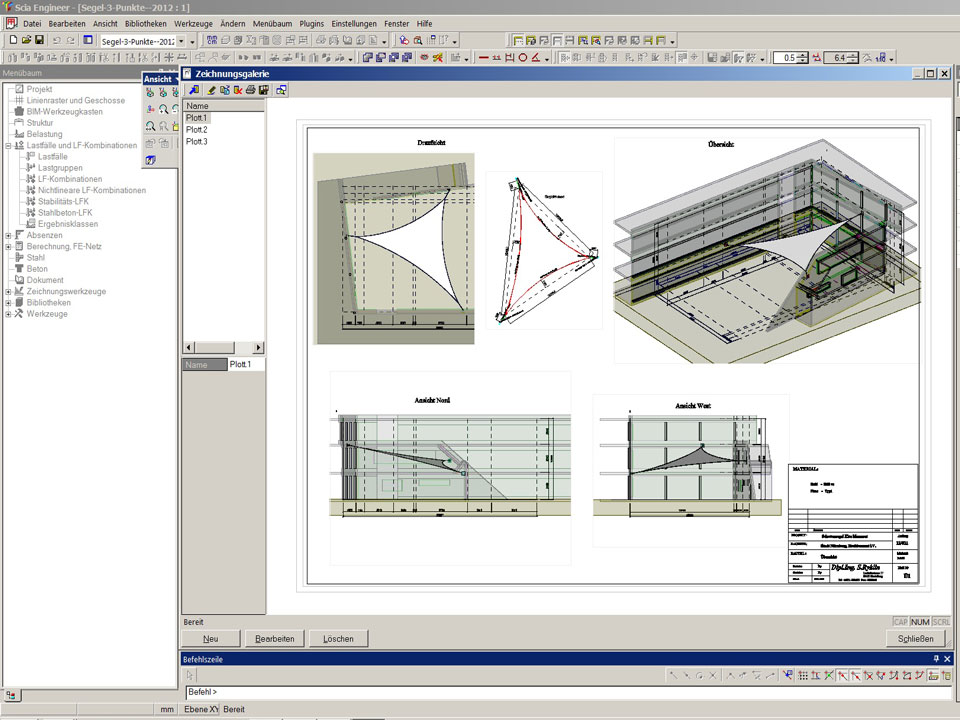The height and width of the screenshot is (720, 960).
Task: Click the Open folder icon in toolbar
Action: (x=26, y=40)
